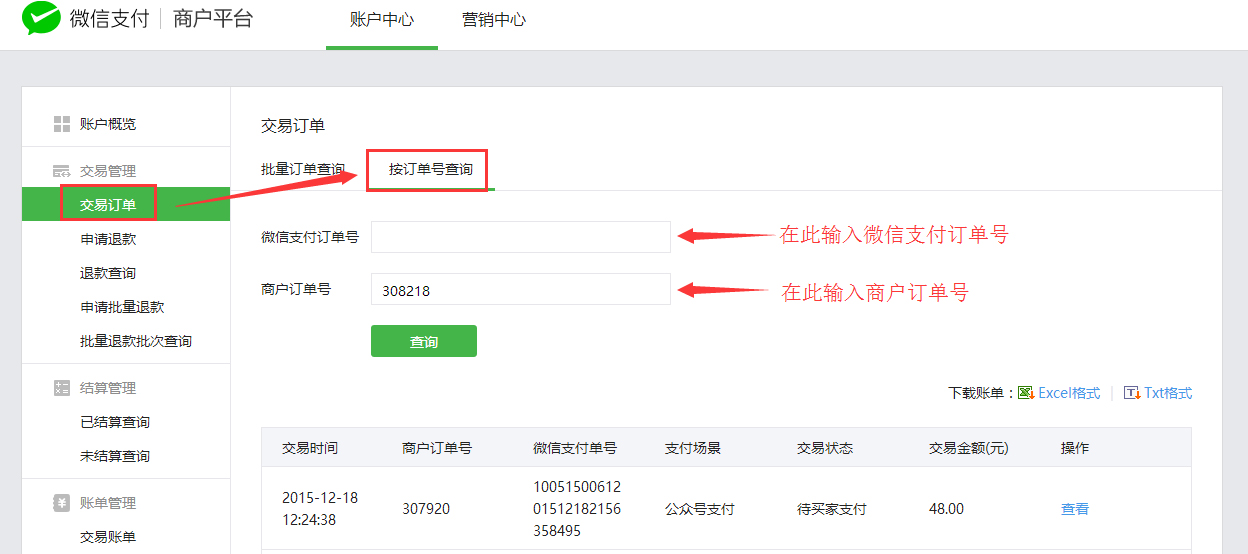Open 申请退款 in the sidebar
Screen dimensions: 1248x554
click(108, 239)
